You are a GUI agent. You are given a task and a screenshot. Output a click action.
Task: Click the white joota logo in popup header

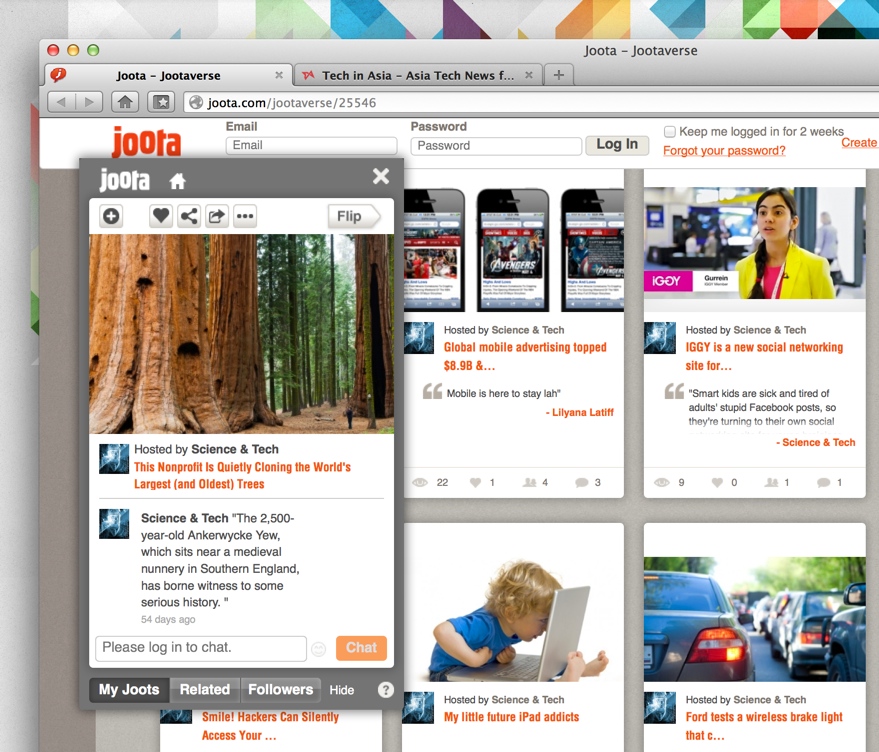(x=124, y=180)
